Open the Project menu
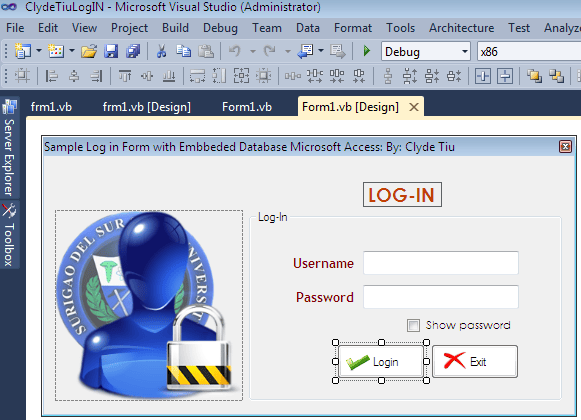The width and height of the screenshot is (581, 420). tap(129, 28)
